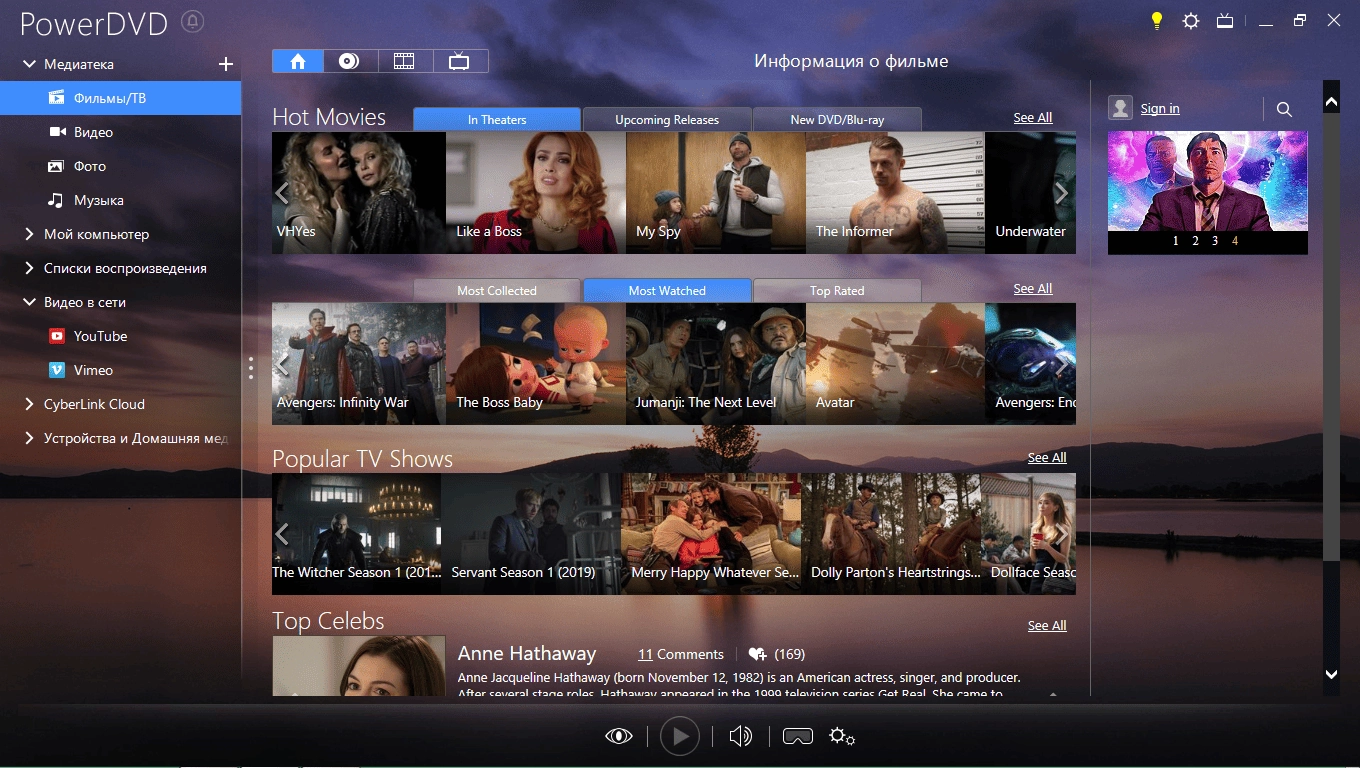Click See All for Top Celebs
This screenshot has height=768, width=1360.
point(1047,625)
